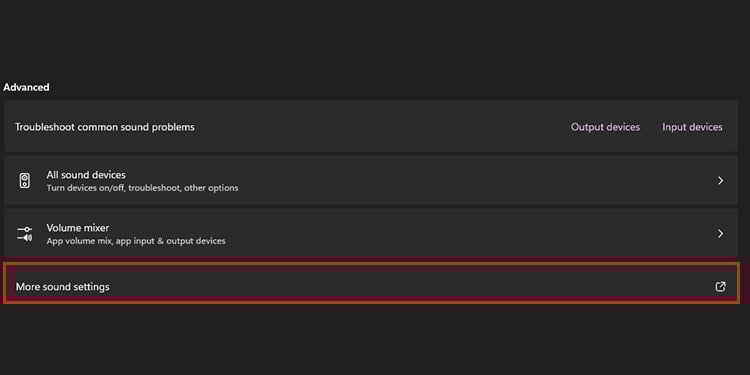Click the Volume mixer sliders icon
This screenshot has width=750, height=375.
pos(24,233)
